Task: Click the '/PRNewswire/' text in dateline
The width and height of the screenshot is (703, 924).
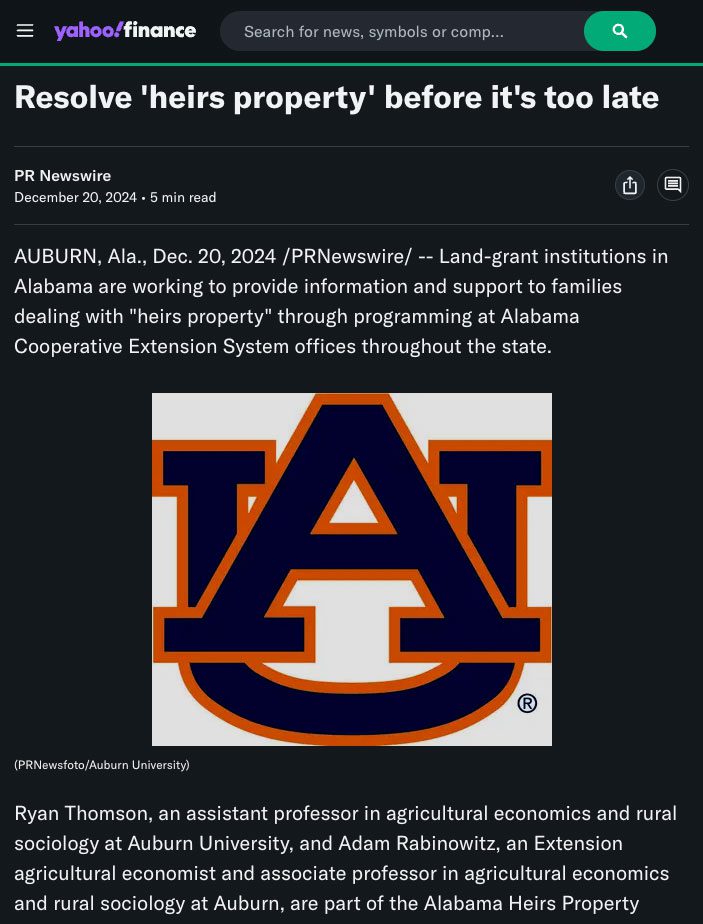Action: [347, 256]
